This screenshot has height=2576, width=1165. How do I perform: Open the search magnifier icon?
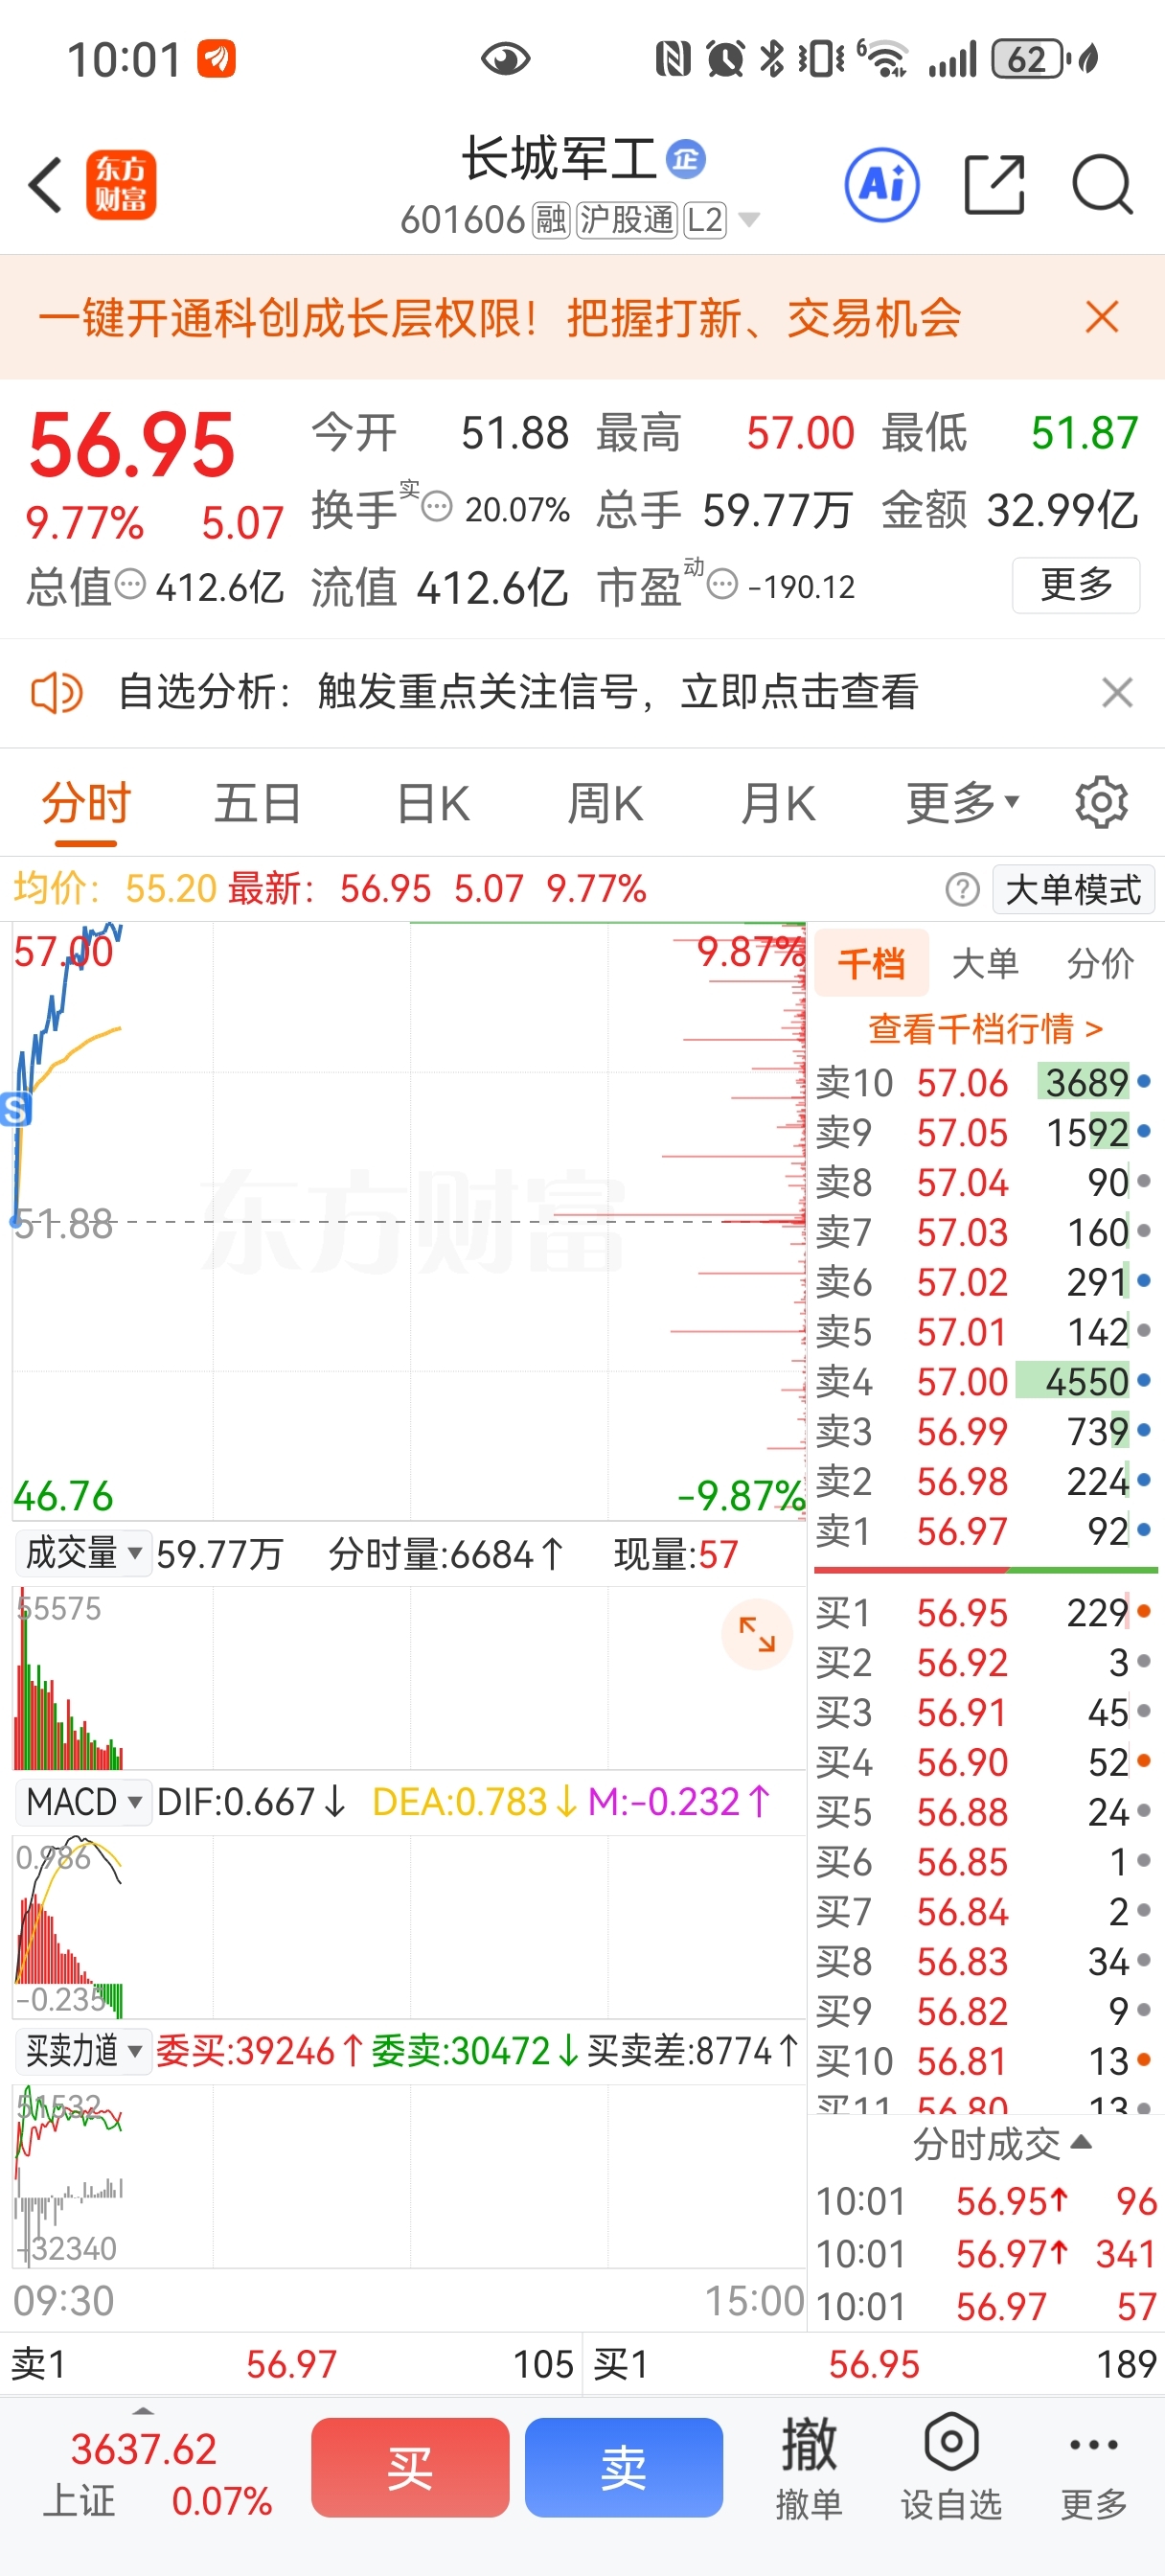coord(1102,185)
